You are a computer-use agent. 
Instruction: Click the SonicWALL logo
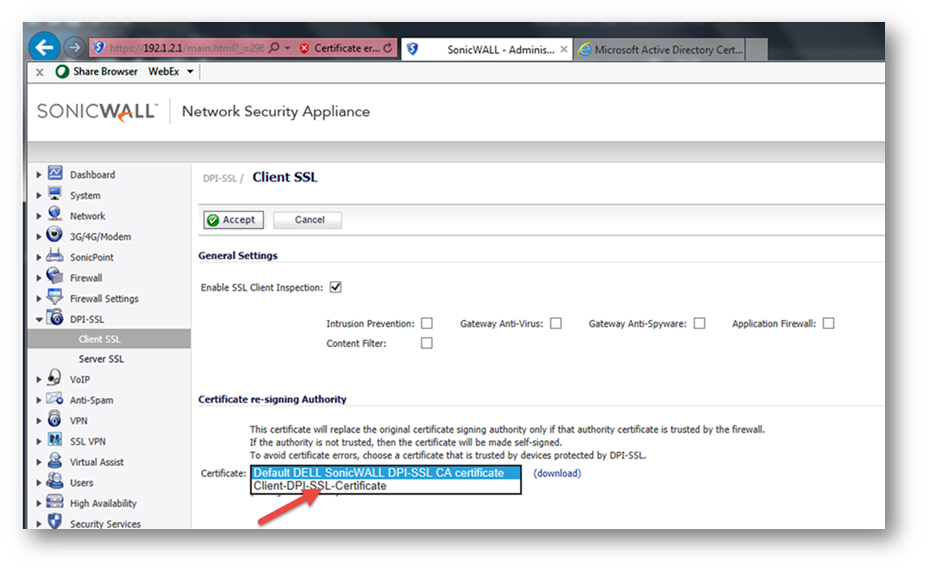point(98,111)
